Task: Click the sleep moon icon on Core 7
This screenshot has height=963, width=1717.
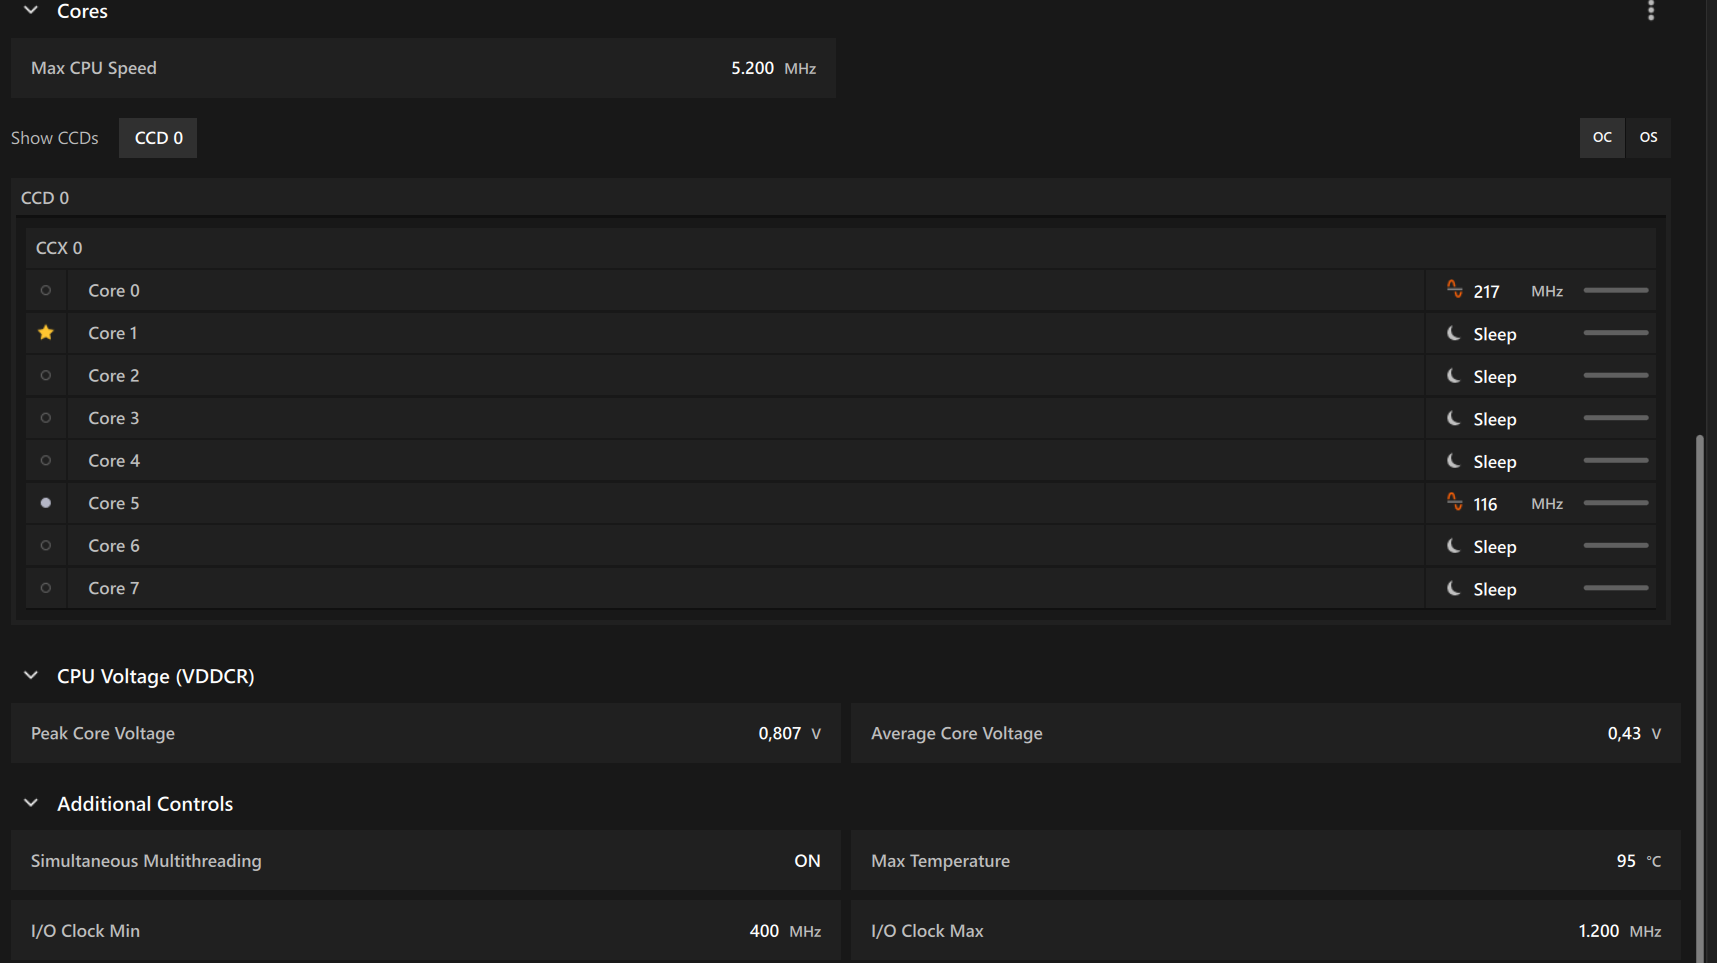Action: 1454,588
